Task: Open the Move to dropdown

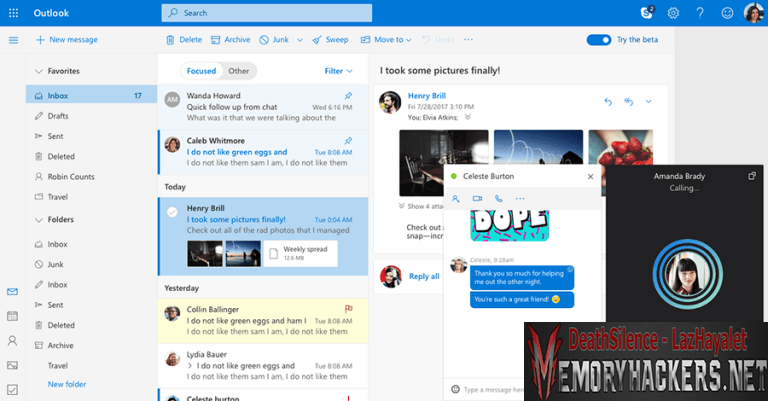Action: 386,40
